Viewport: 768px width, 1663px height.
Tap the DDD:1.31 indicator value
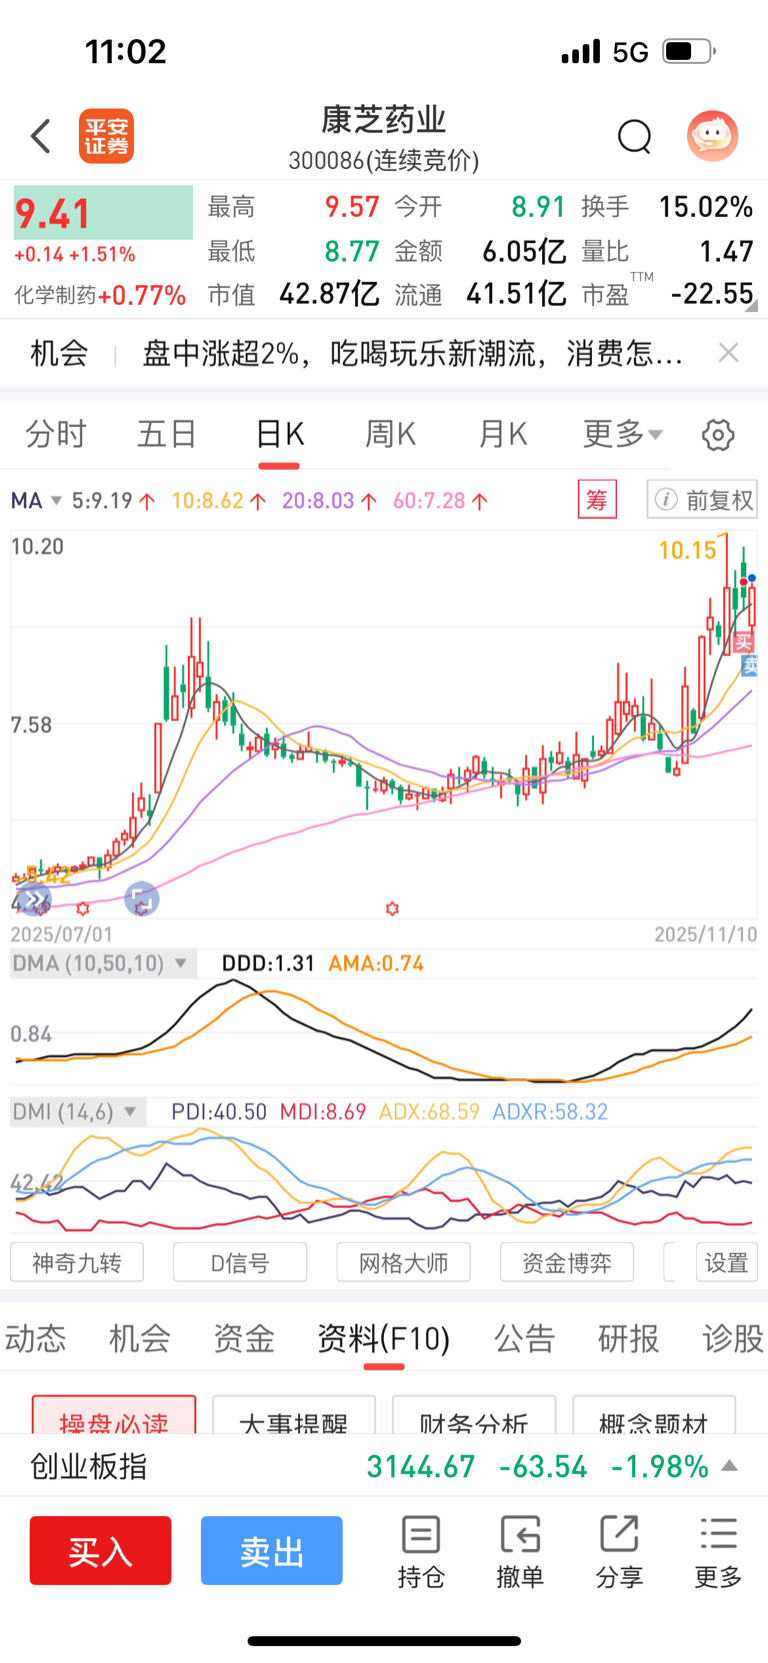tap(268, 963)
